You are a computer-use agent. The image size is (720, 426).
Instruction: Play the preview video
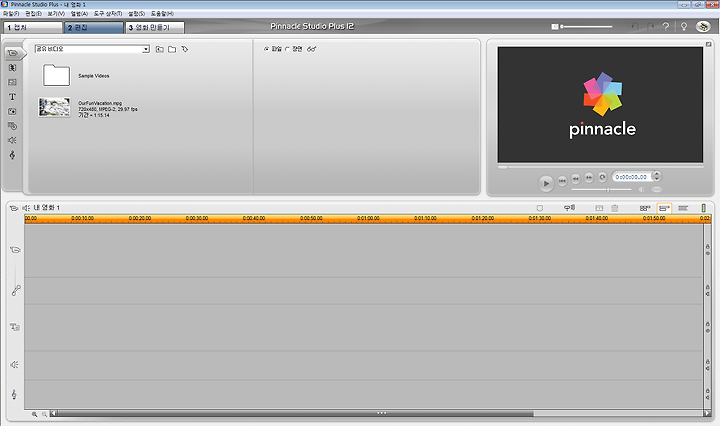(546, 183)
